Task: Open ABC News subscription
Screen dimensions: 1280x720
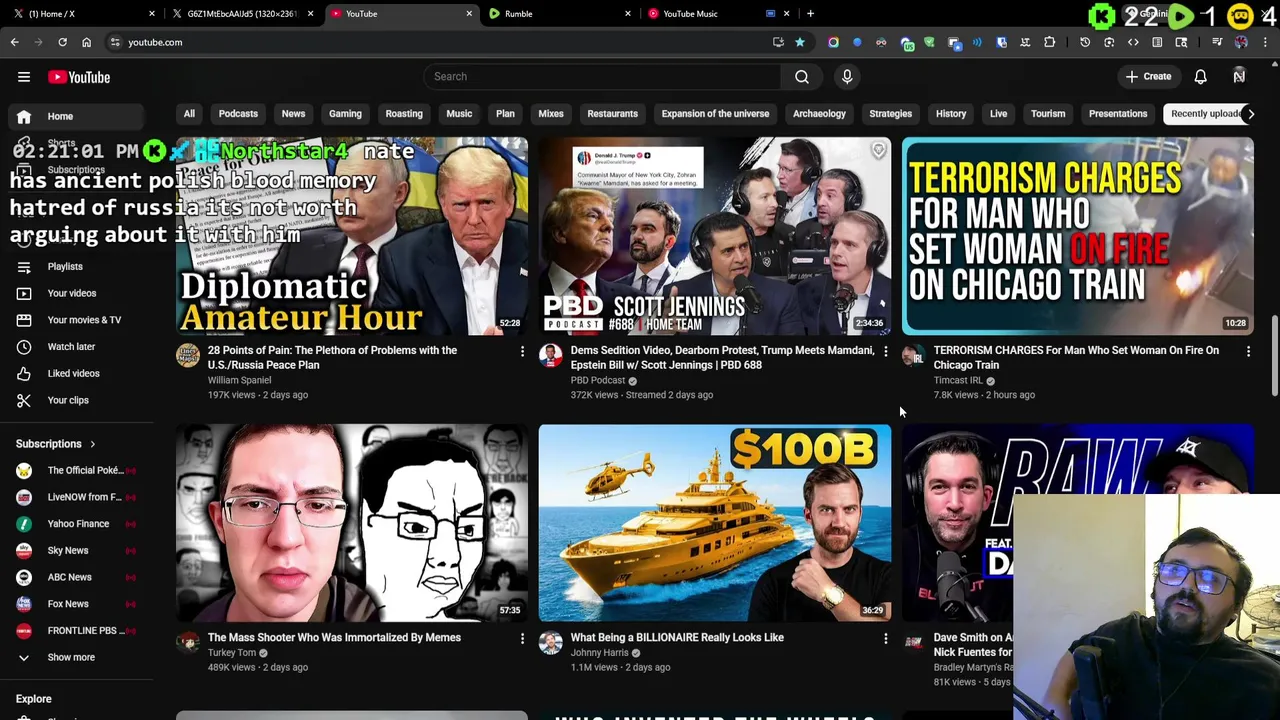Action: 77,577
